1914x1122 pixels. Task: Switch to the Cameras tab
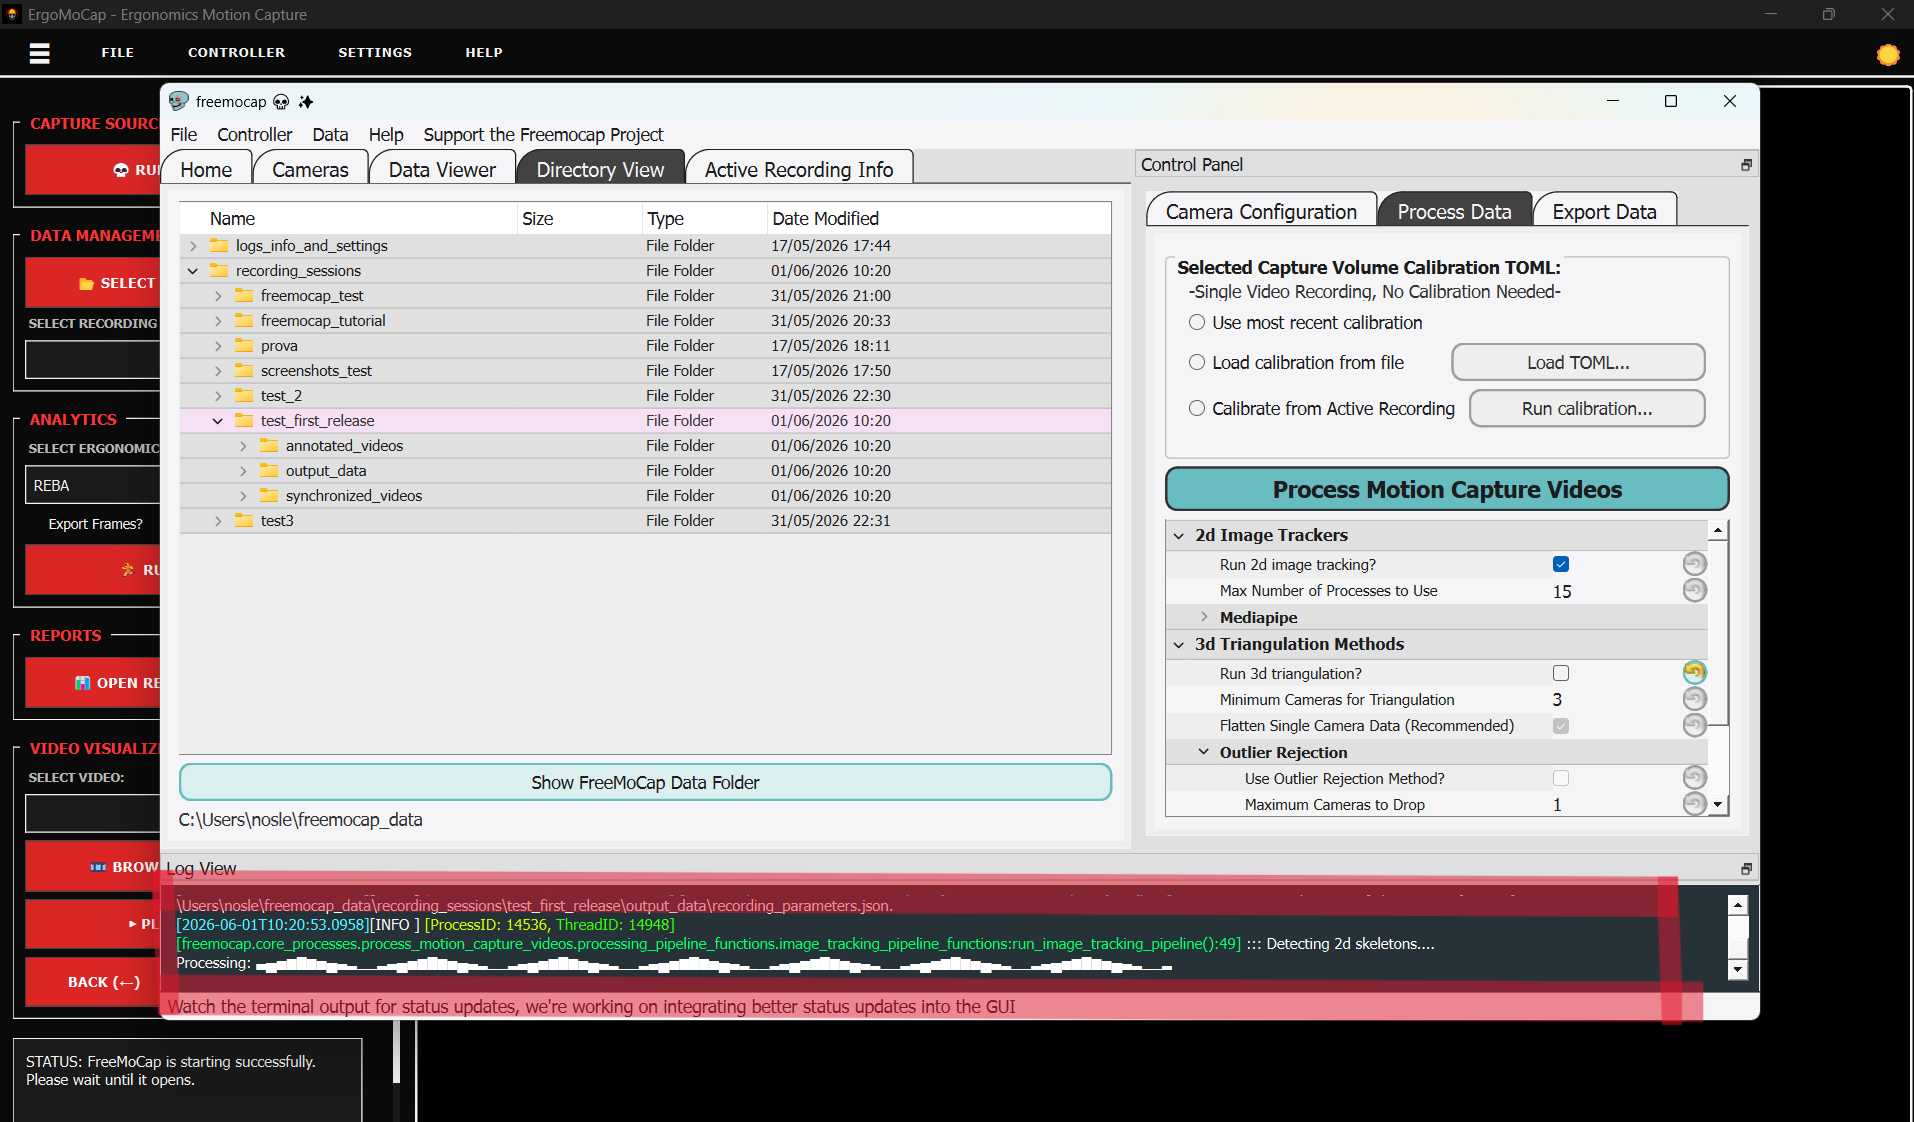[310, 169]
